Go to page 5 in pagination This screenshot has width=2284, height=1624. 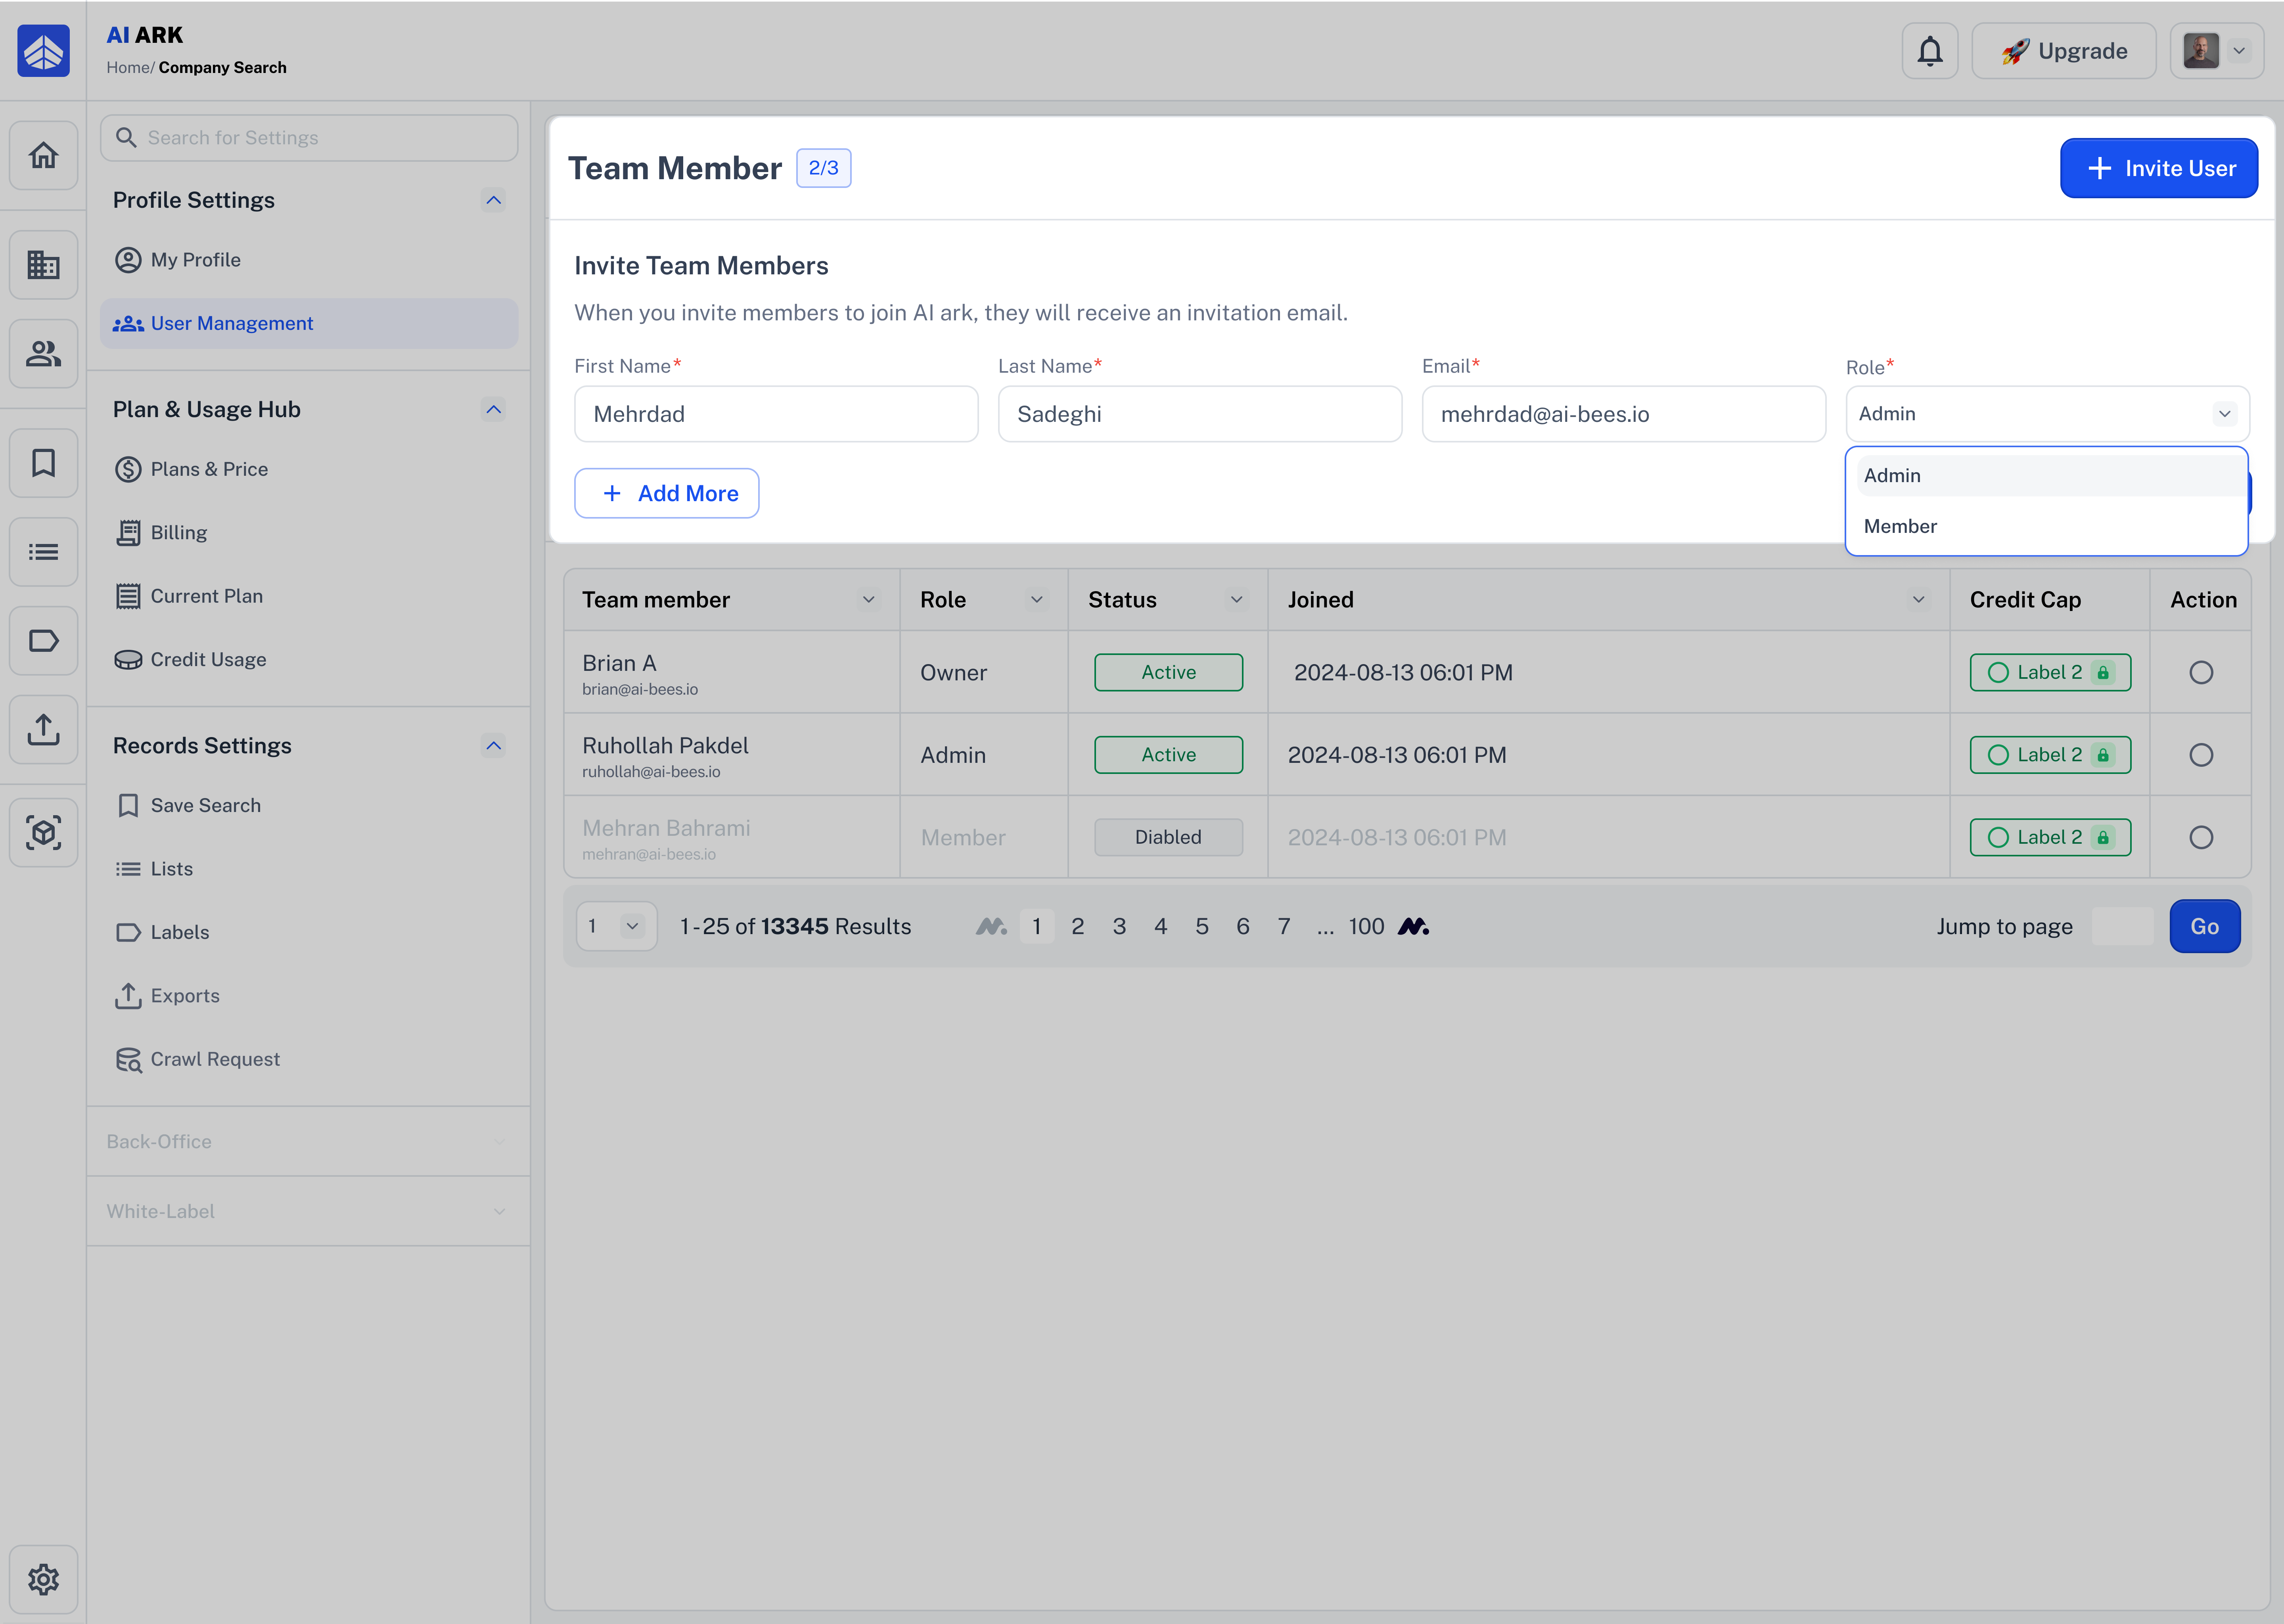click(x=1201, y=927)
